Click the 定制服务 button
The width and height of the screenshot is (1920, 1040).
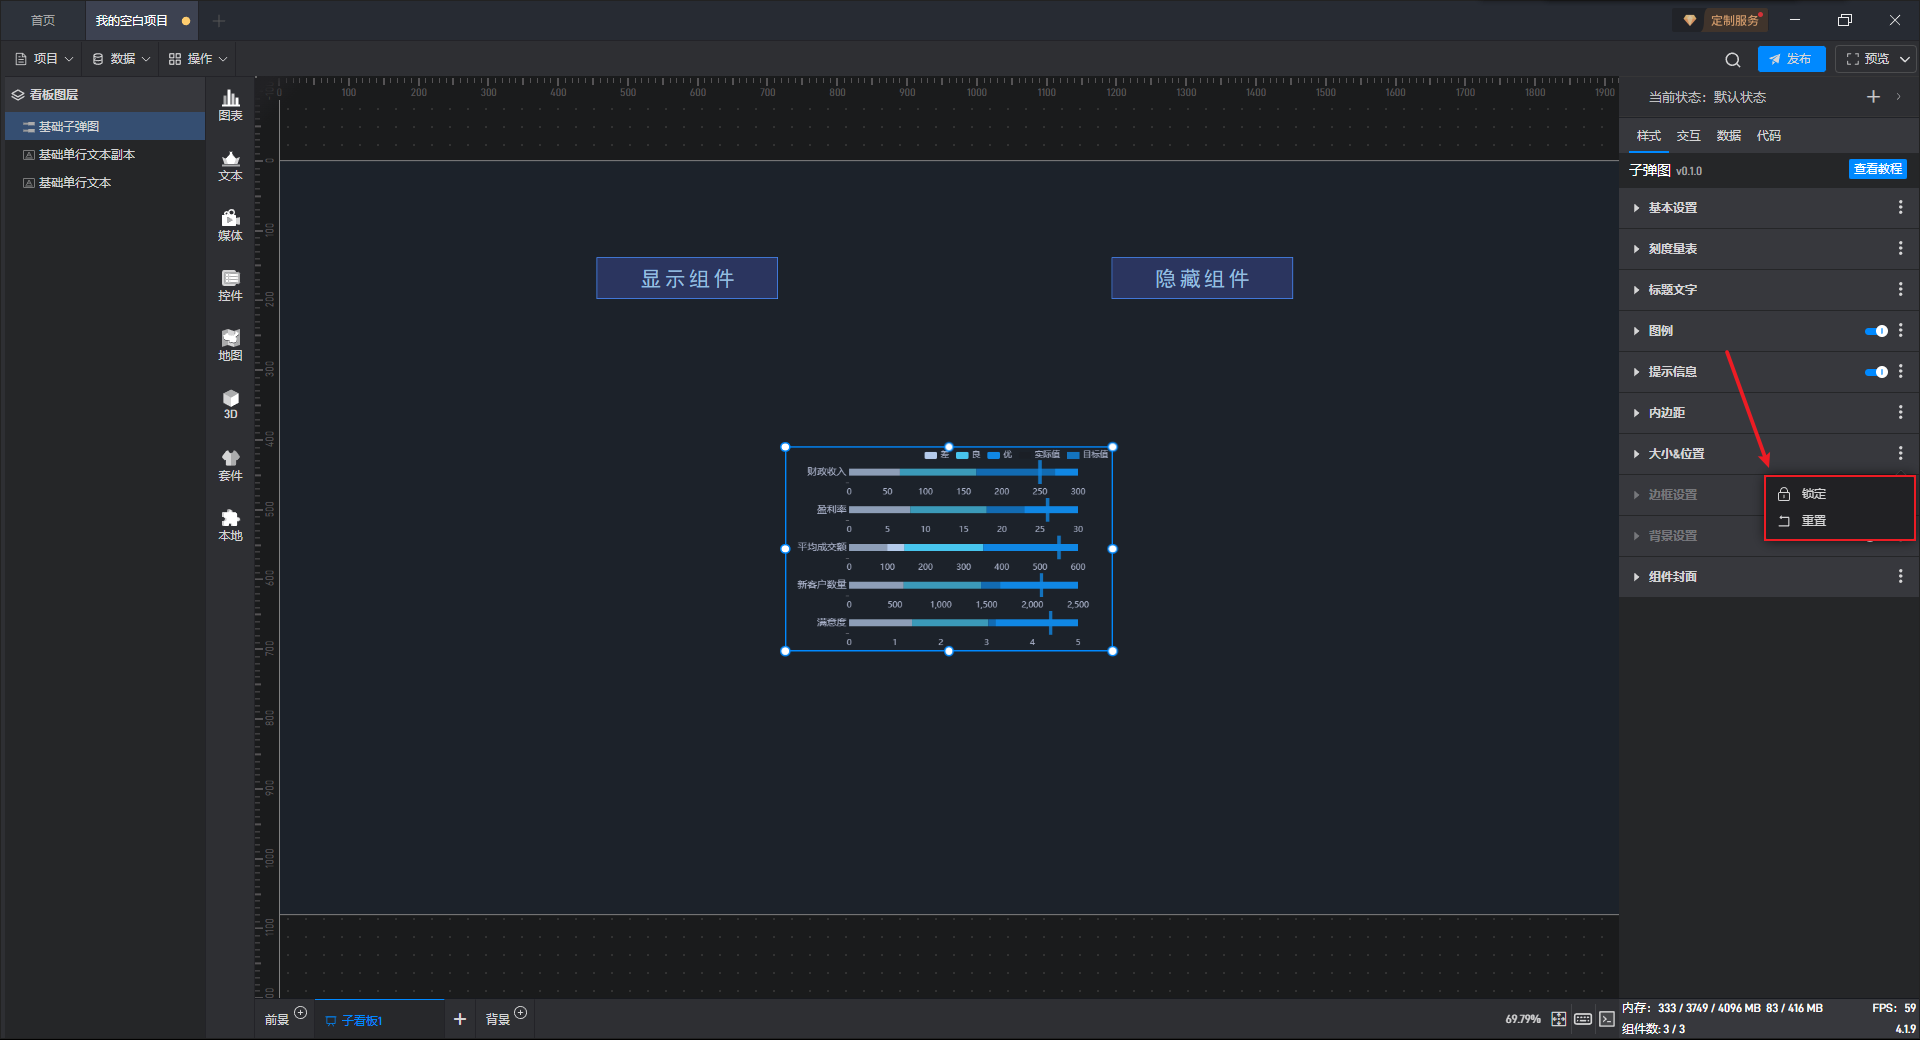point(1723,20)
